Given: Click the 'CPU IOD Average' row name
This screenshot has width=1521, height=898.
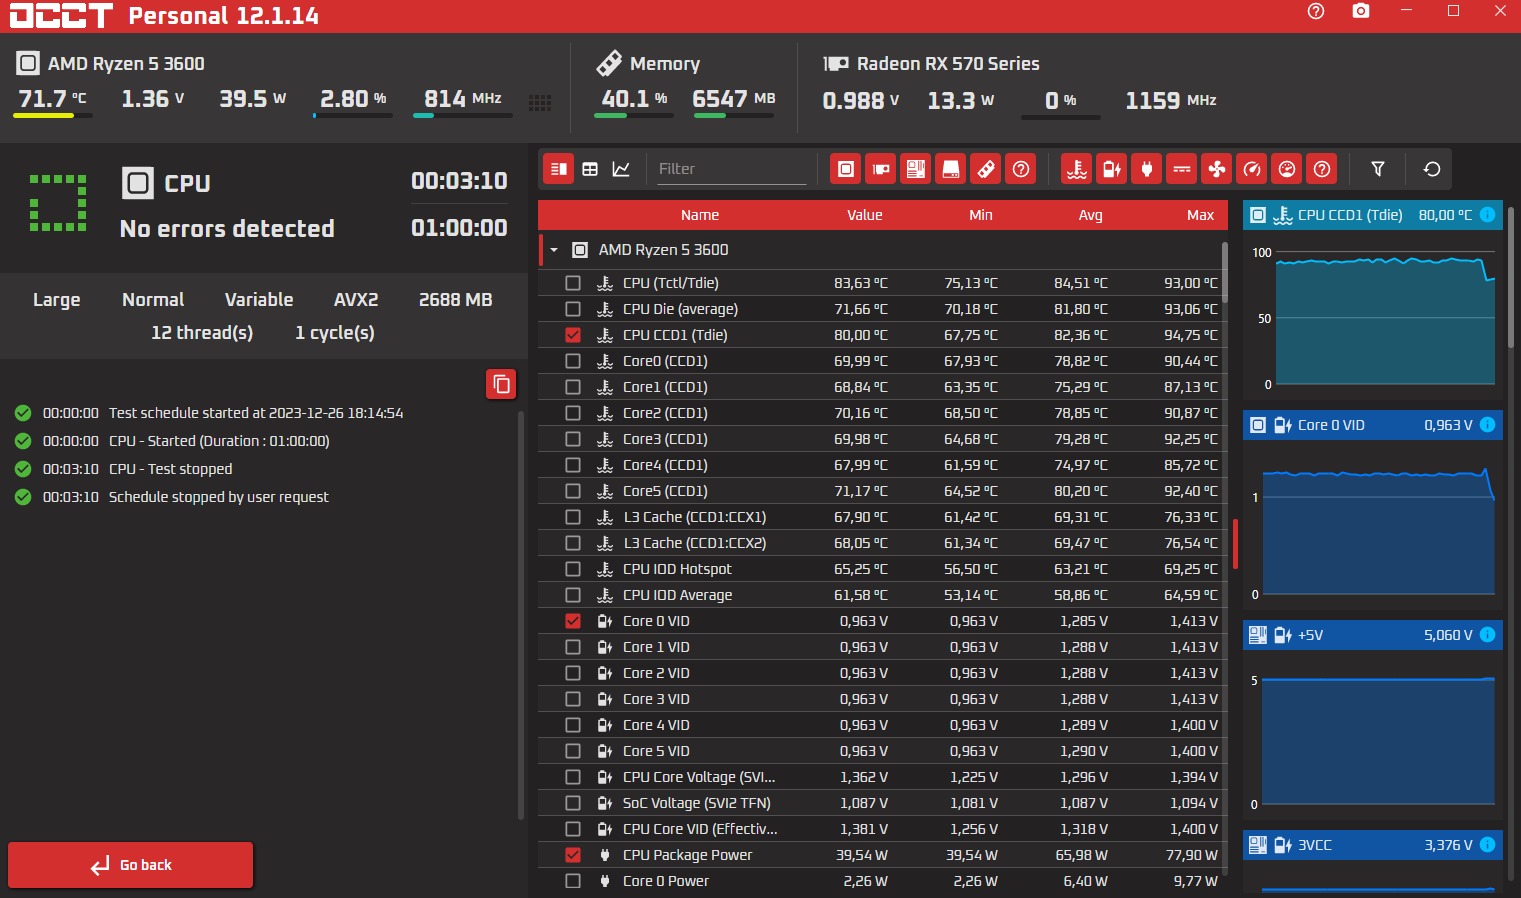Looking at the screenshot, I should [677, 595].
